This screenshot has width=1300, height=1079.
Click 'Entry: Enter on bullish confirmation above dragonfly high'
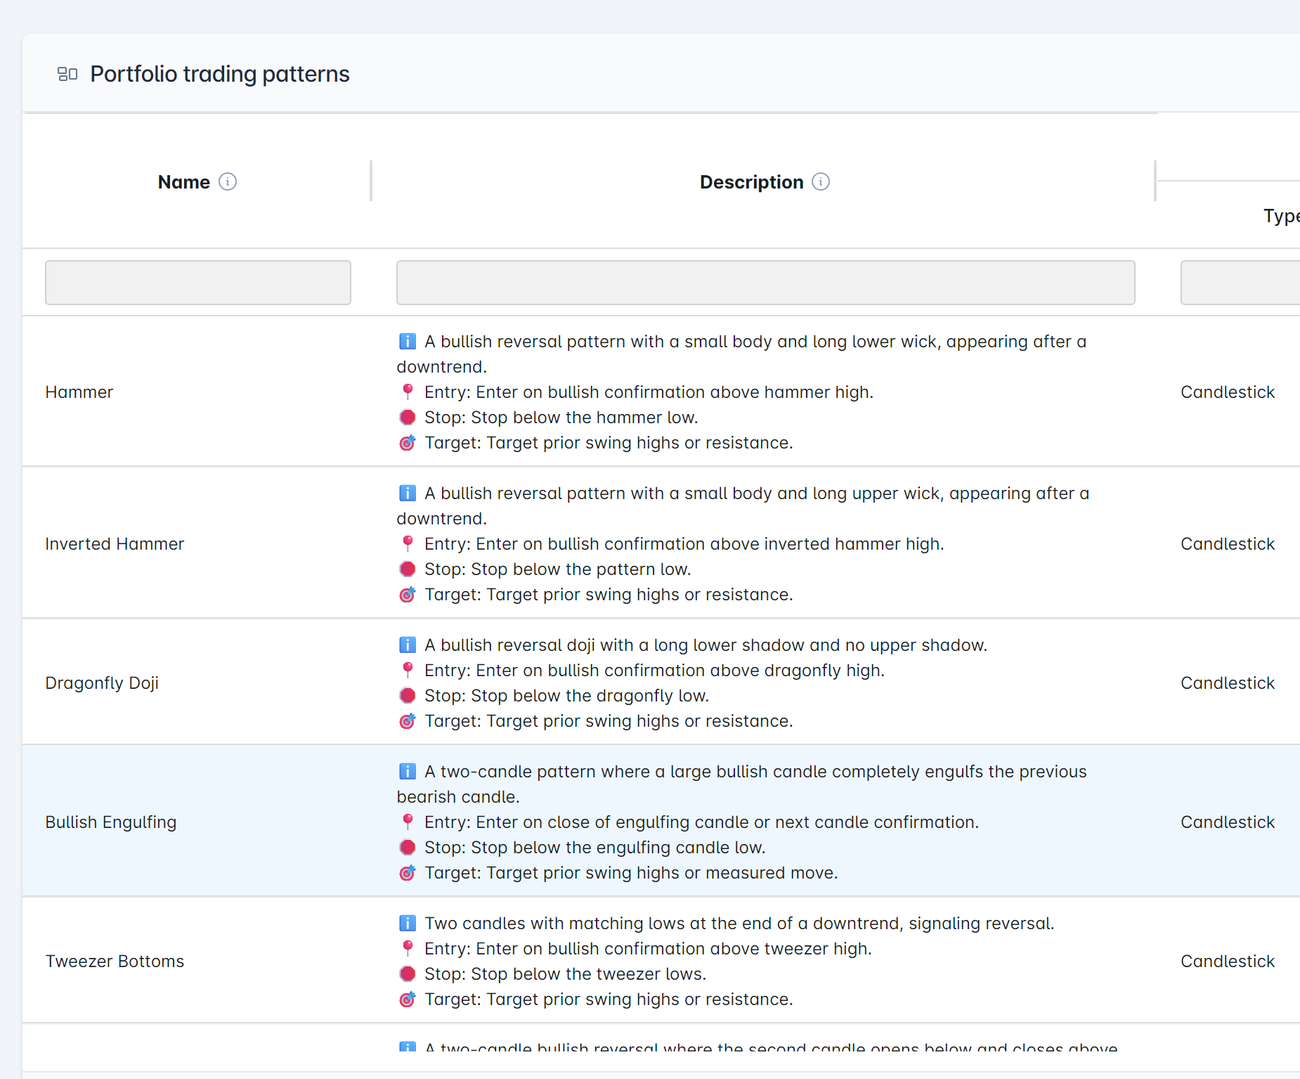654,671
